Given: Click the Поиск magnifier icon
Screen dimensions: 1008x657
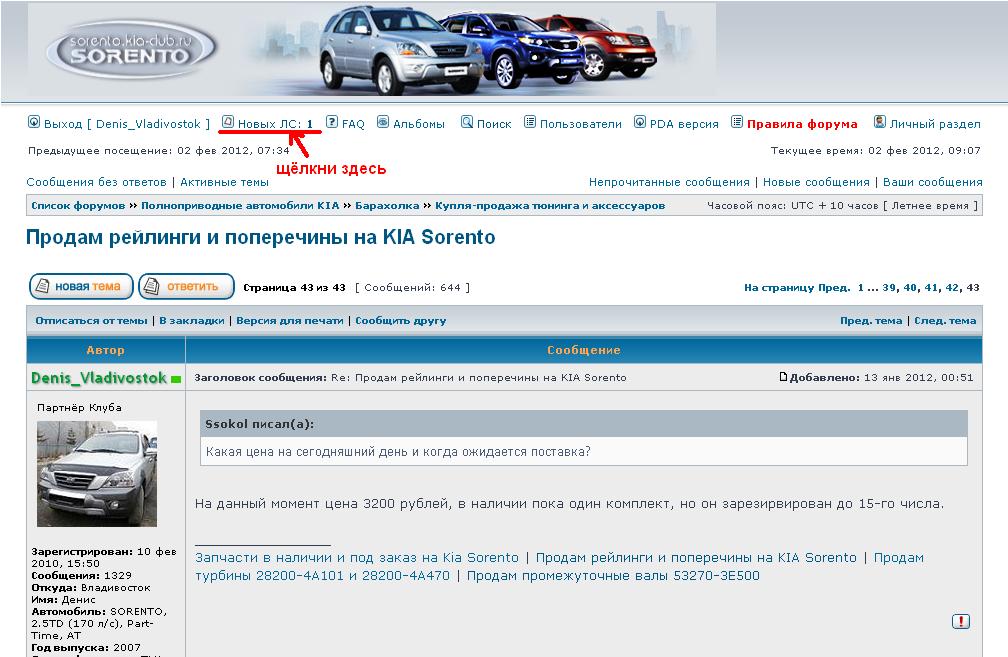Looking at the screenshot, I should point(467,122).
